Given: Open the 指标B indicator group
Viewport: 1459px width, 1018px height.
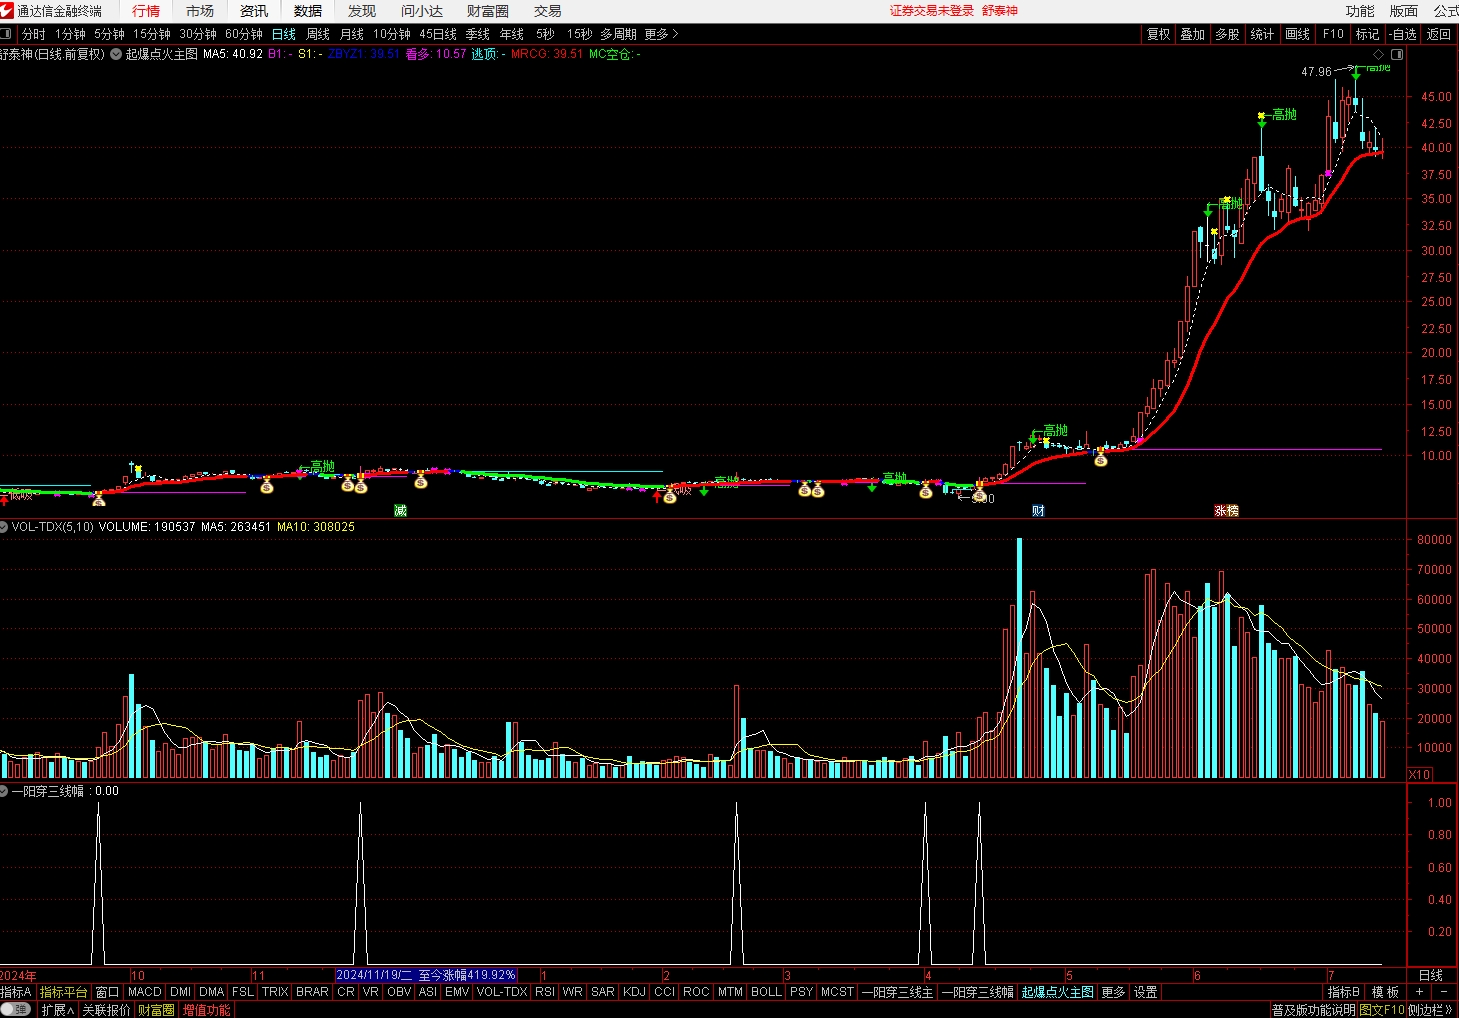Looking at the screenshot, I should point(1343,992).
